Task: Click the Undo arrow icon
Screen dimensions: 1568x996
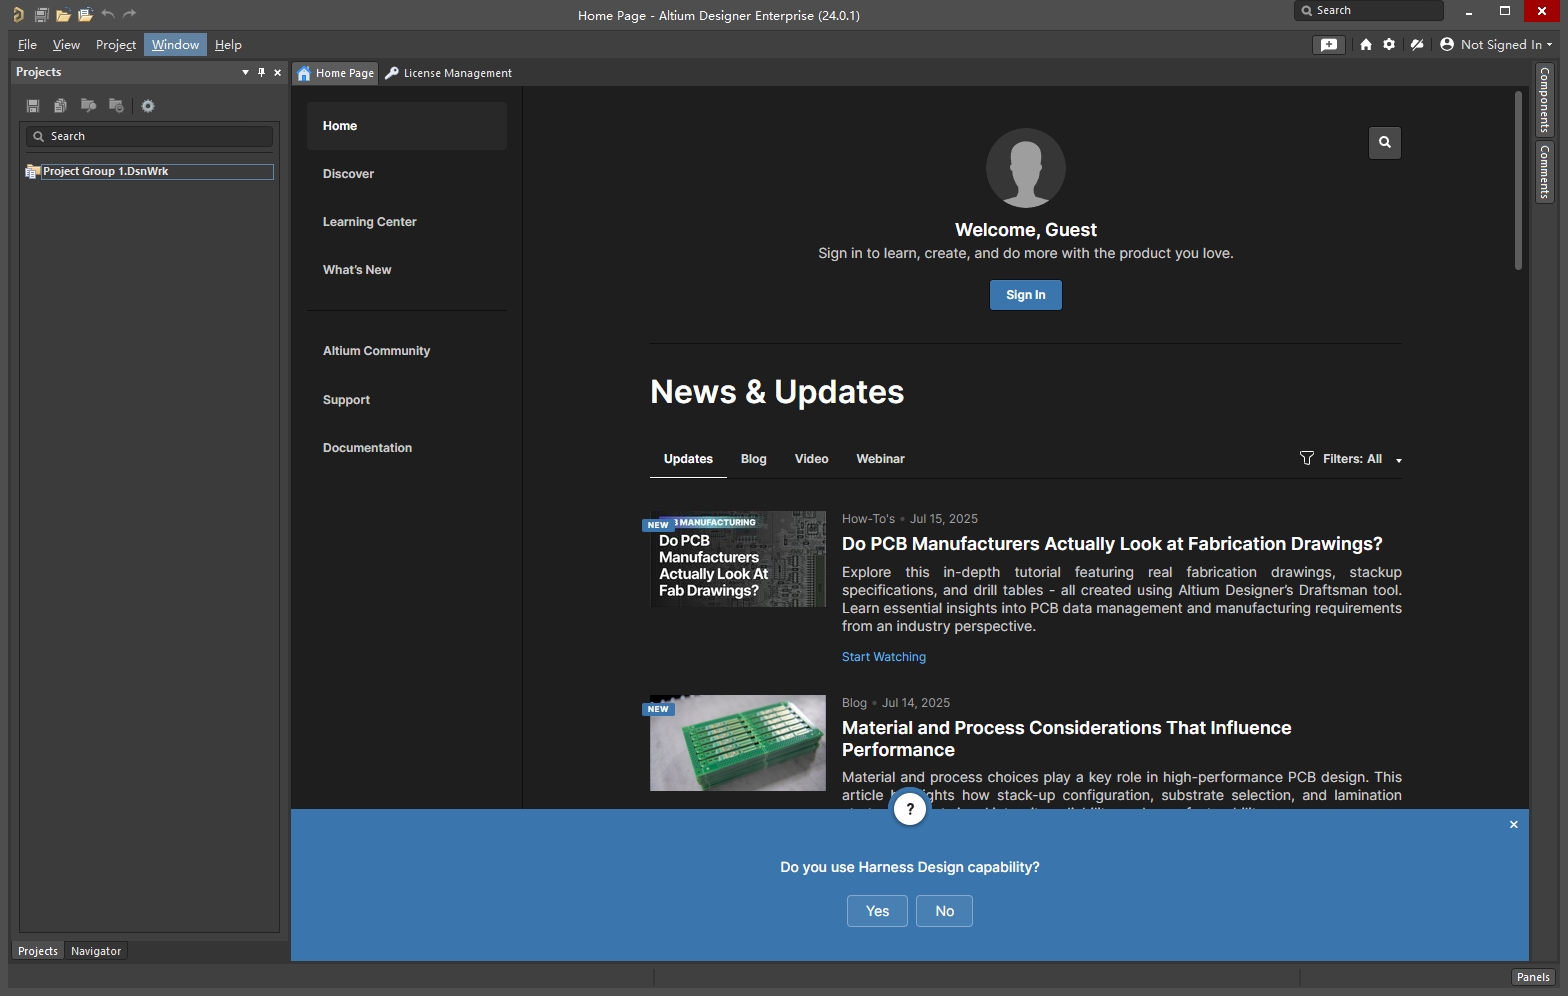Action: (108, 15)
